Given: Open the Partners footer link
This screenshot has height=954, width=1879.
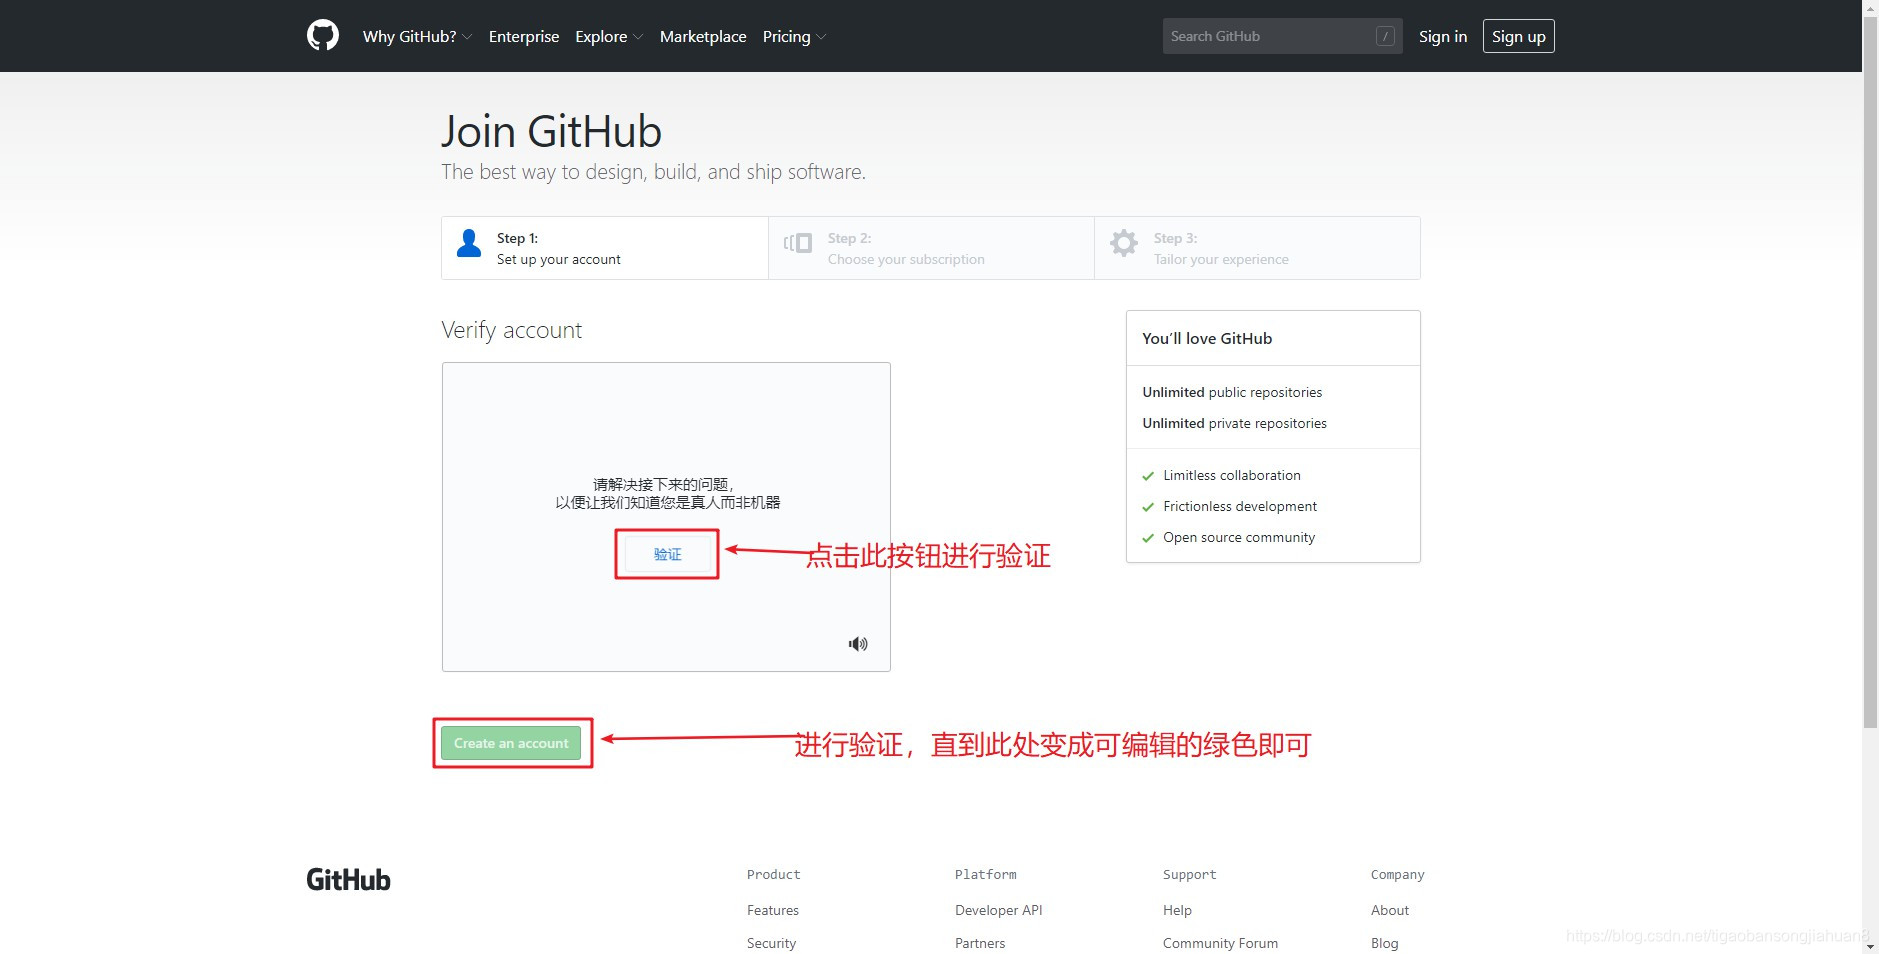Looking at the screenshot, I should click(x=980, y=943).
